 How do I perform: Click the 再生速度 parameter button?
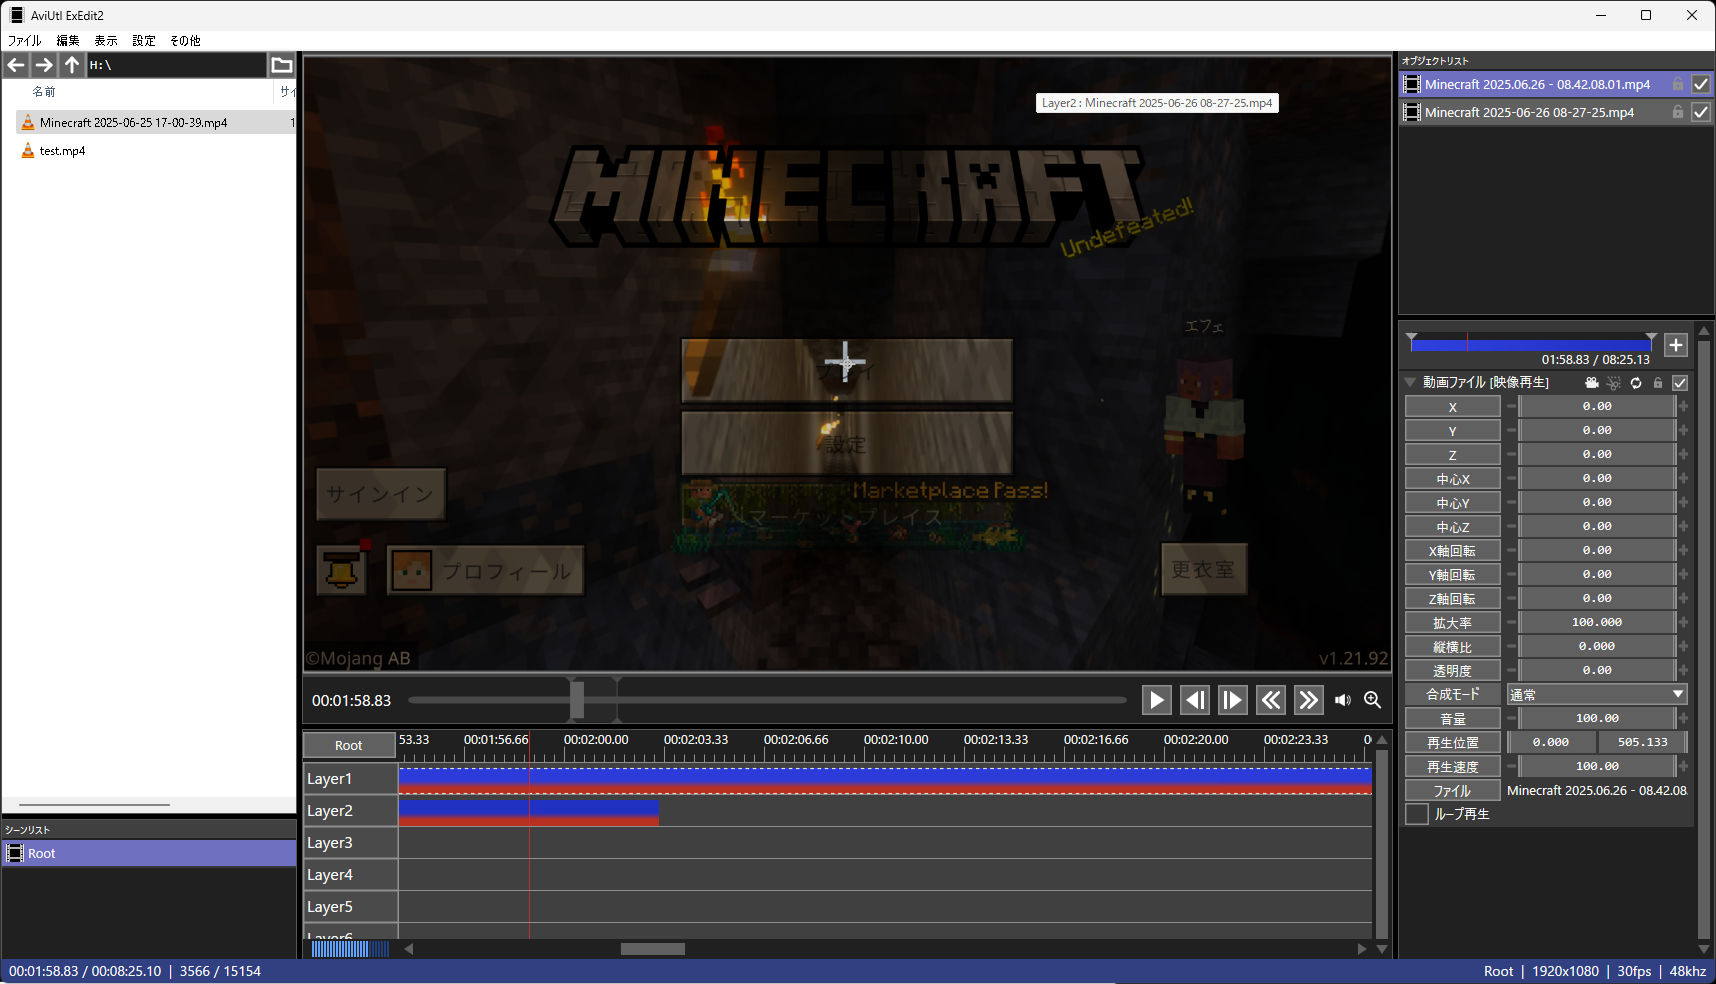pyautogui.click(x=1453, y=767)
